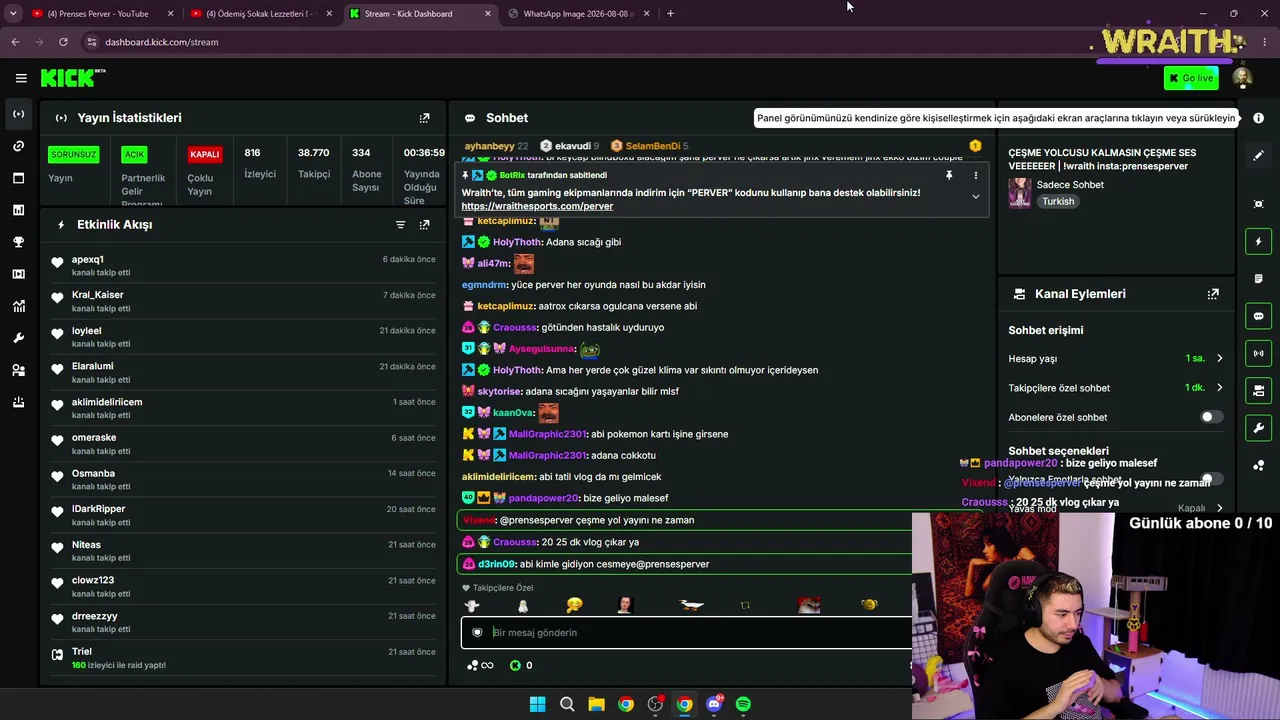Click the HolyThoth username in Adana sıcağı message

point(517,242)
